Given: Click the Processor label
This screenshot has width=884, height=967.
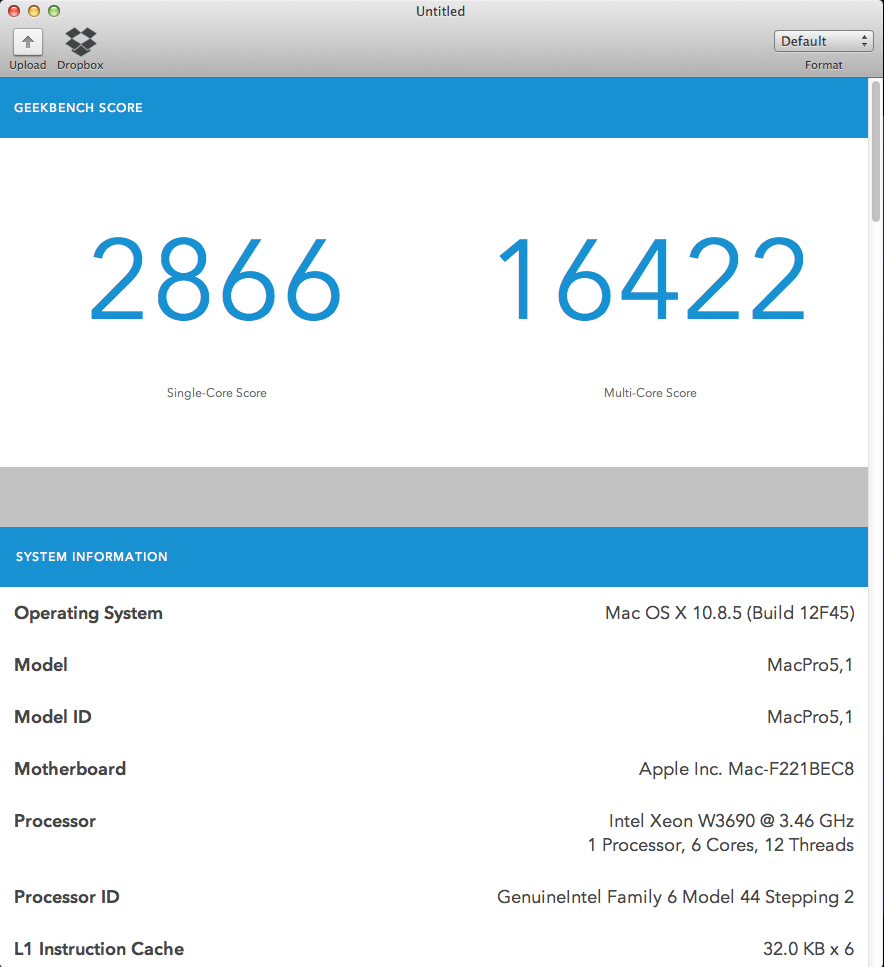Looking at the screenshot, I should 55,821.
